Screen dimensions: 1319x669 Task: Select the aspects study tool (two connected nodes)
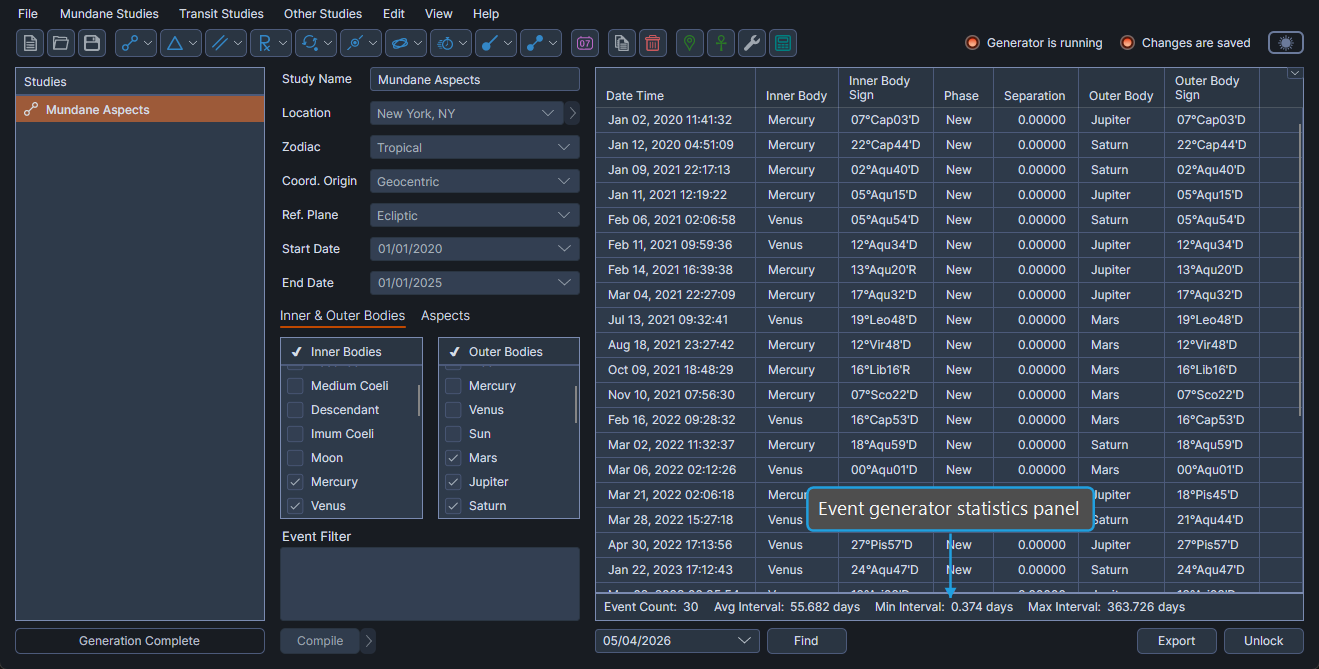[x=136, y=43]
